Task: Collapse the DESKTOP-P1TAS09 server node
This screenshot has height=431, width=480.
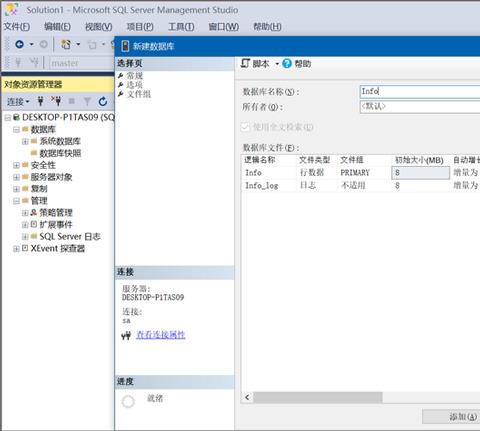Action: (x=8, y=118)
